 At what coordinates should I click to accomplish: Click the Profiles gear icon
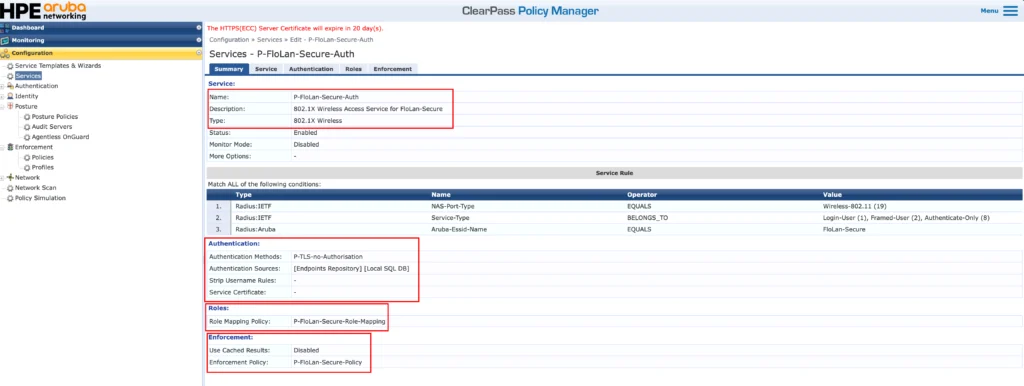point(27,167)
